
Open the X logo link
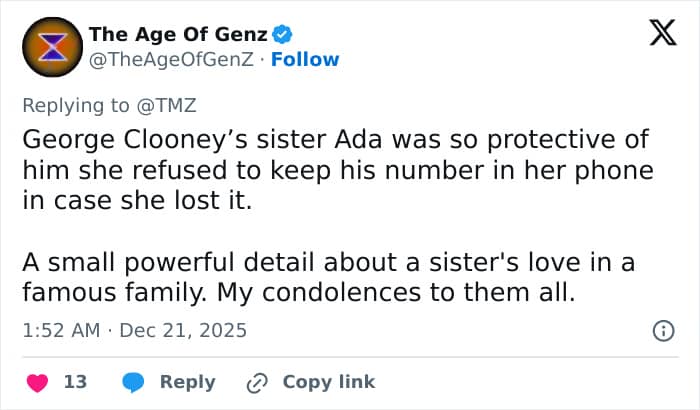tap(655, 37)
